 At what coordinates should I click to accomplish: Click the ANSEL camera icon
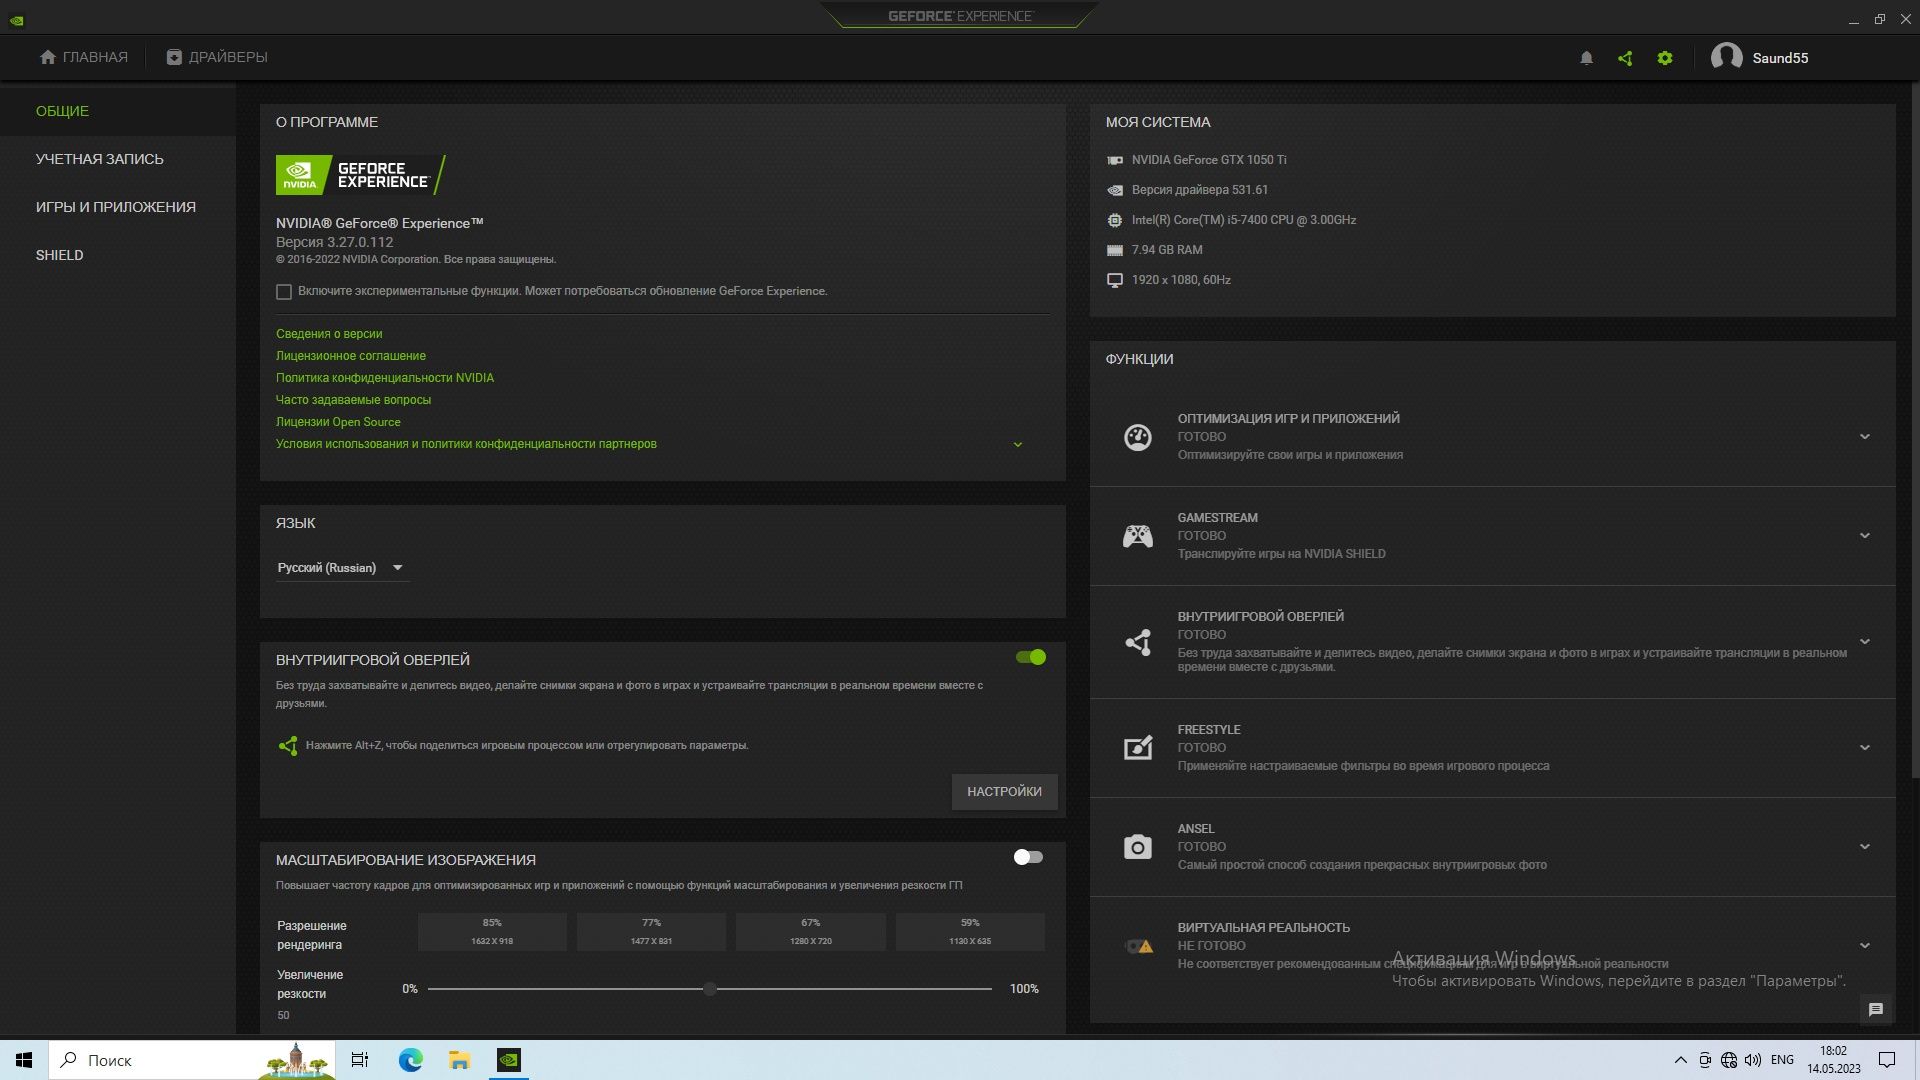pos(1138,847)
